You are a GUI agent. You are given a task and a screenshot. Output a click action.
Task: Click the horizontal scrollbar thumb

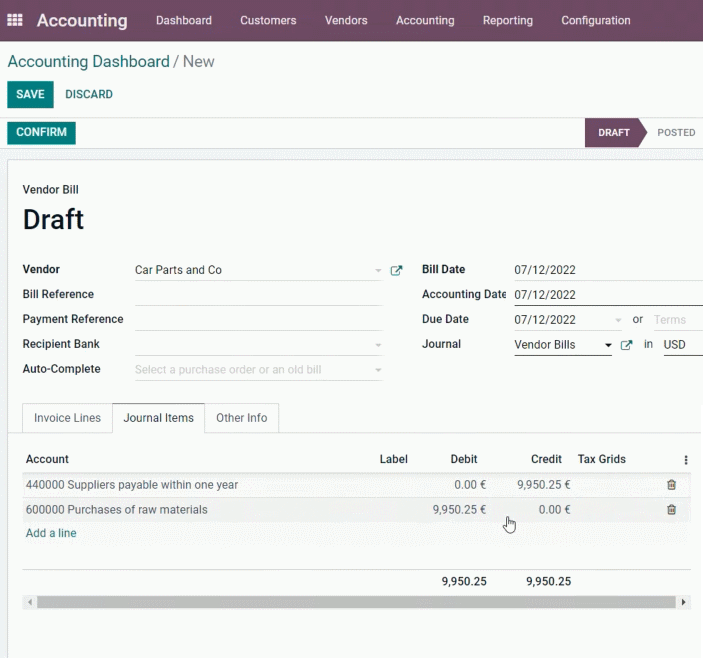(x=356, y=602)
